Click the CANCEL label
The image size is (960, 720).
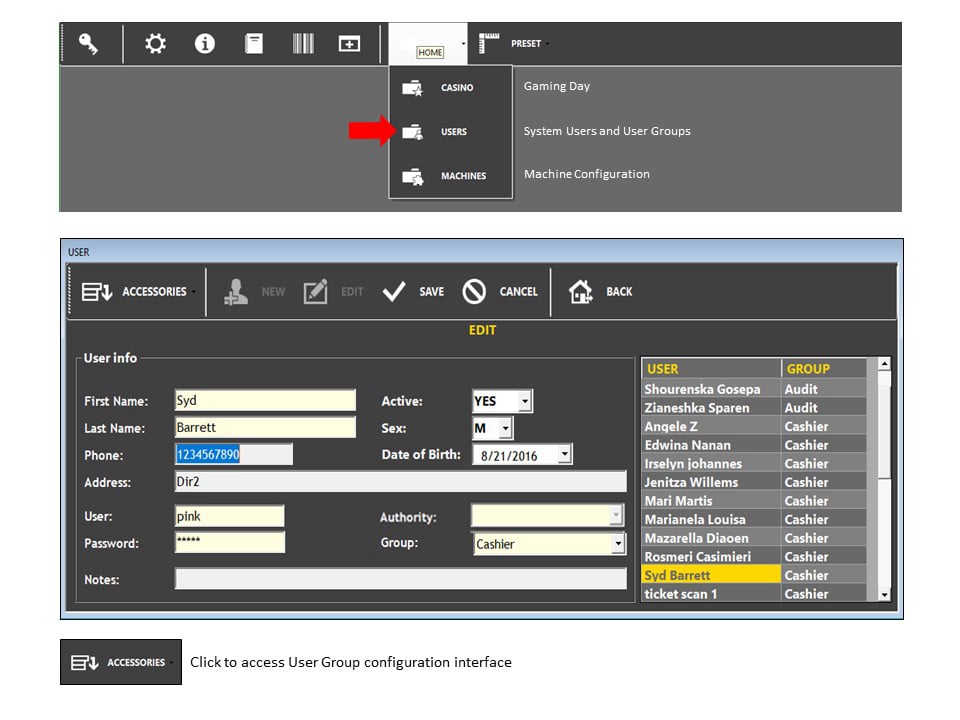click(519, 292)
